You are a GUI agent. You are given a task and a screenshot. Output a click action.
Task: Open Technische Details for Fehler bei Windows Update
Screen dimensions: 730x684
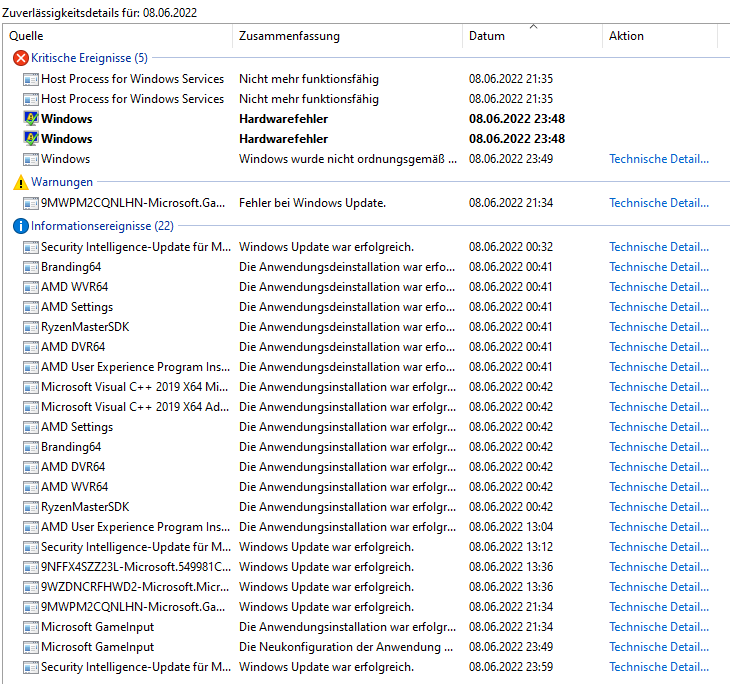point(659,203)
